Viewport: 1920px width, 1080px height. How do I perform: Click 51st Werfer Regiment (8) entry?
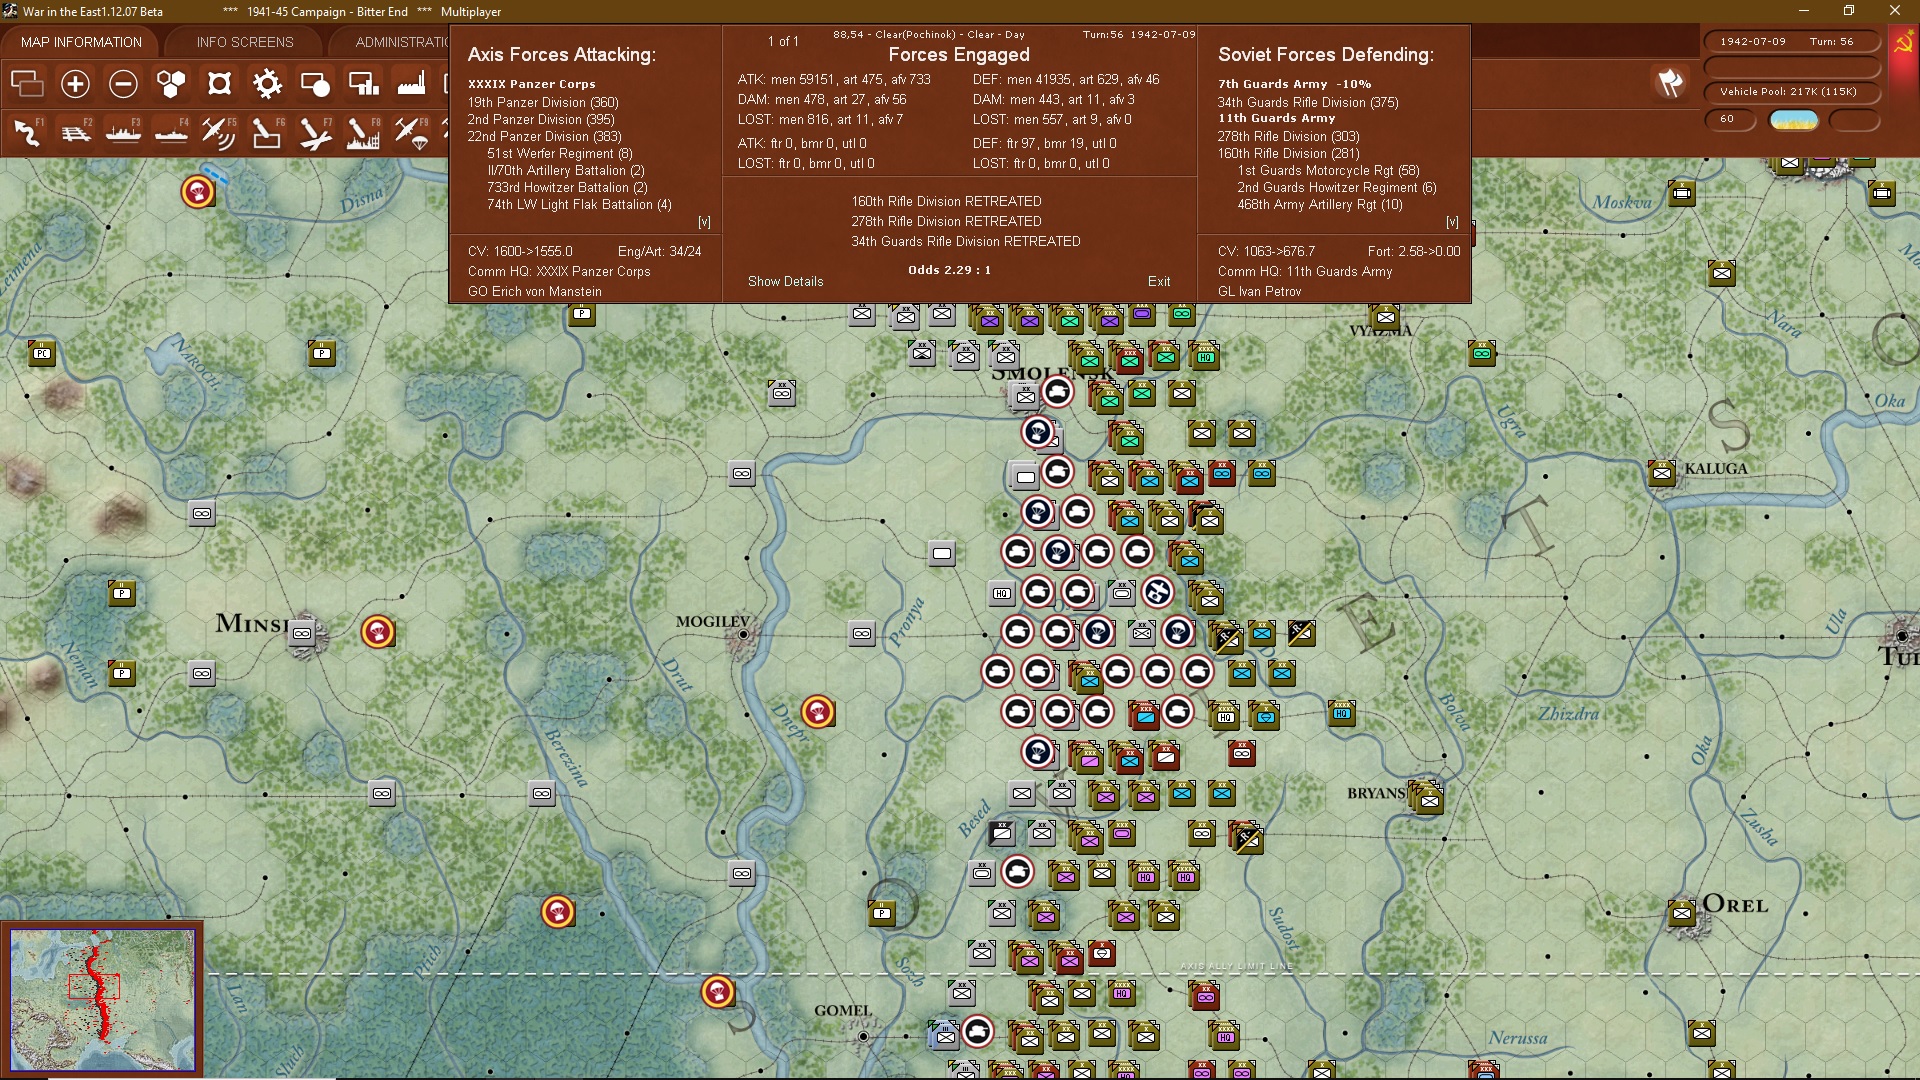(560, 153)
